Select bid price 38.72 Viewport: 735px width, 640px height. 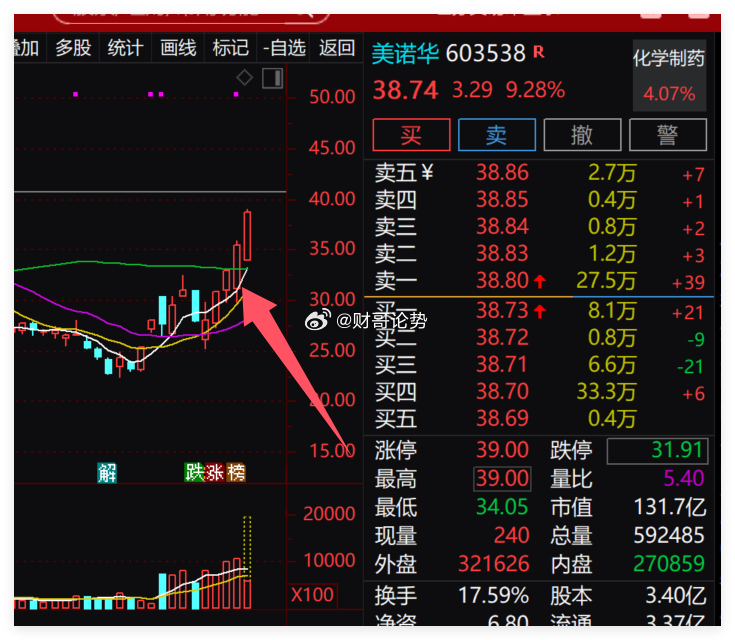(x=502, y=338)
